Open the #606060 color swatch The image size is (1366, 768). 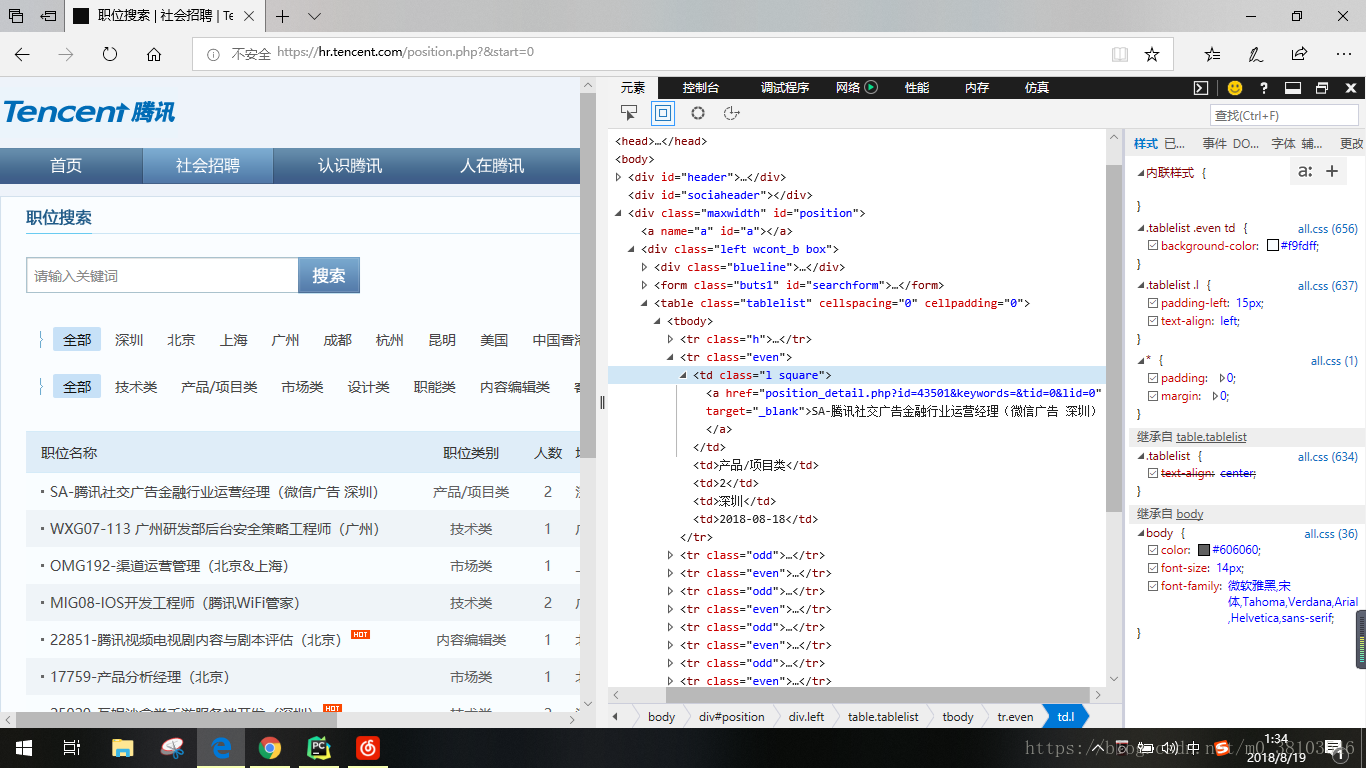pyautogui.click(x=1204, y=550)
